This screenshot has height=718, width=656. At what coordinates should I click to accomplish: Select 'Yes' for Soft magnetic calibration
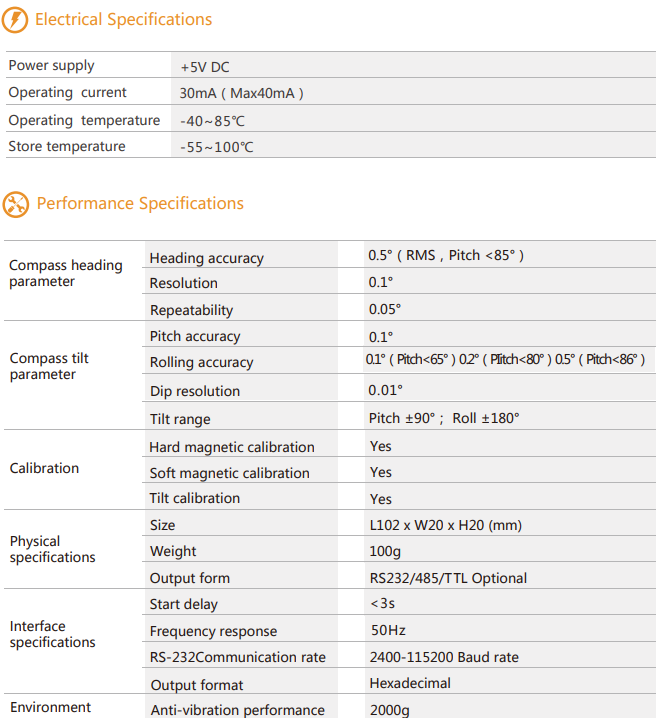point(380,473)
